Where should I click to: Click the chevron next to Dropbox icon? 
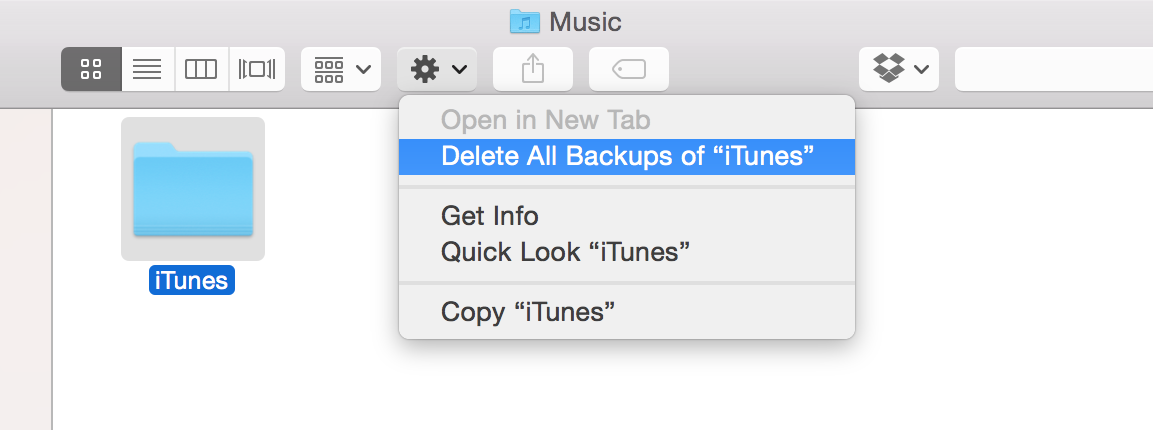click(x=921, y=70)
